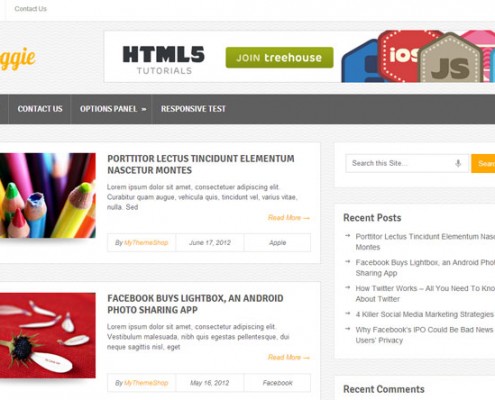Image resolution: width=495 pixels, height=400 pixels.
Task: Click Read More under Porttitor Lectus post
Action: pyautogui.click(x=289, y=218)
